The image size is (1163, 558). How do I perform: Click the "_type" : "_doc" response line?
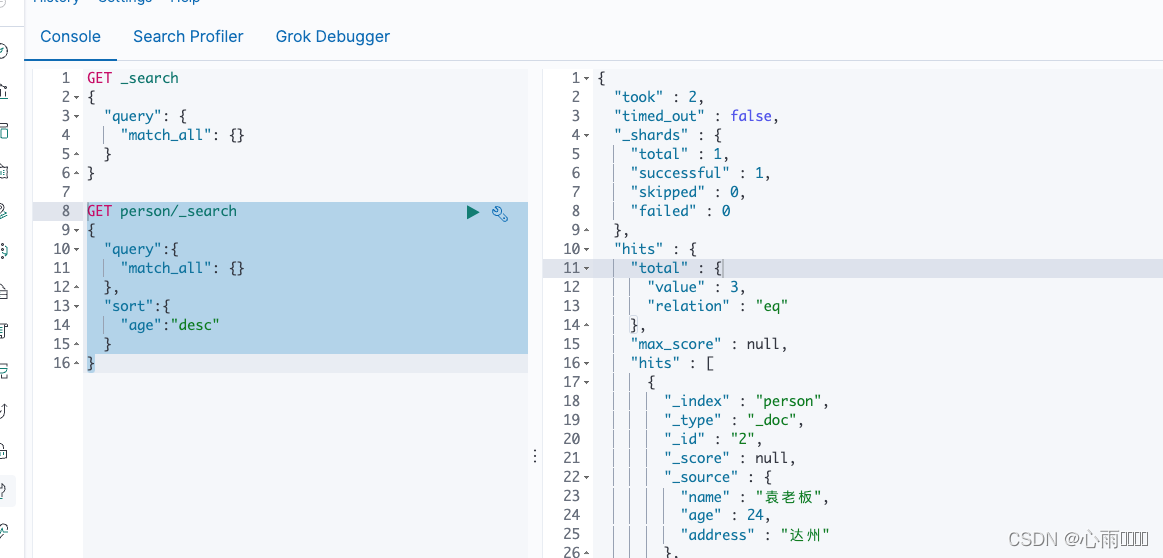tap(734, 421)
